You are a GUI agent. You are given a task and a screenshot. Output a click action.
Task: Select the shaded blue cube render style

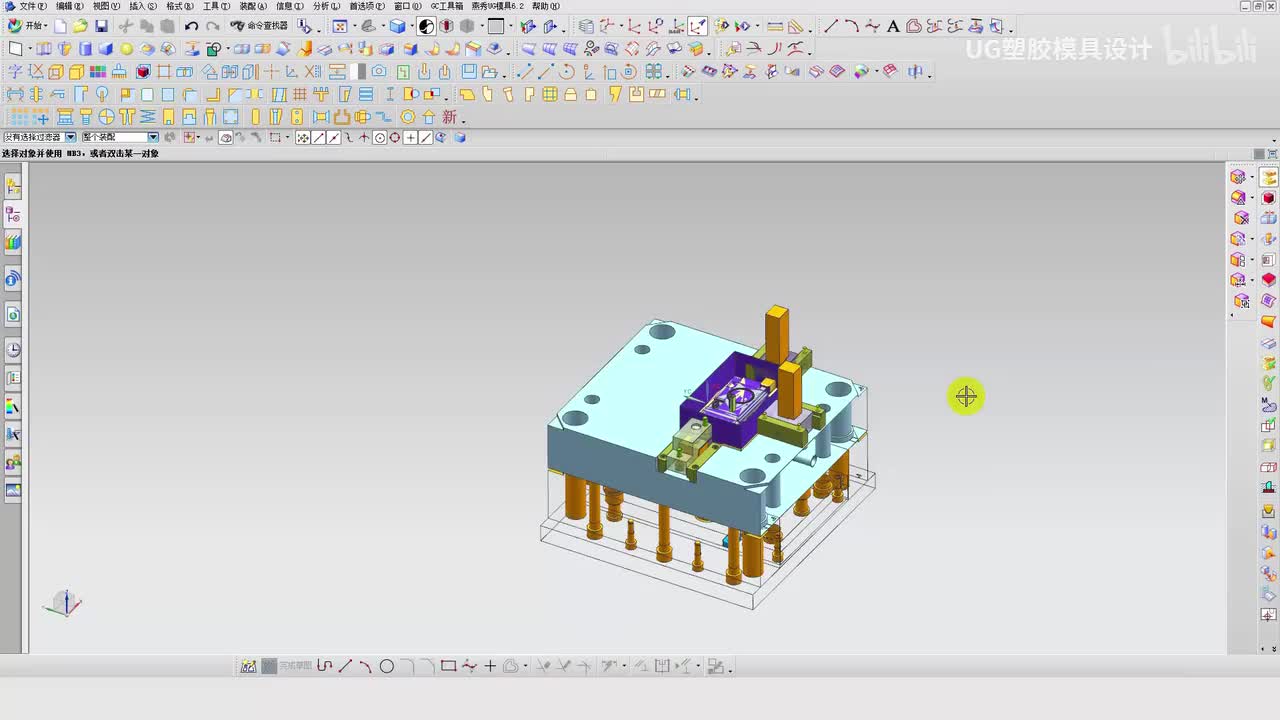point(397,27)
